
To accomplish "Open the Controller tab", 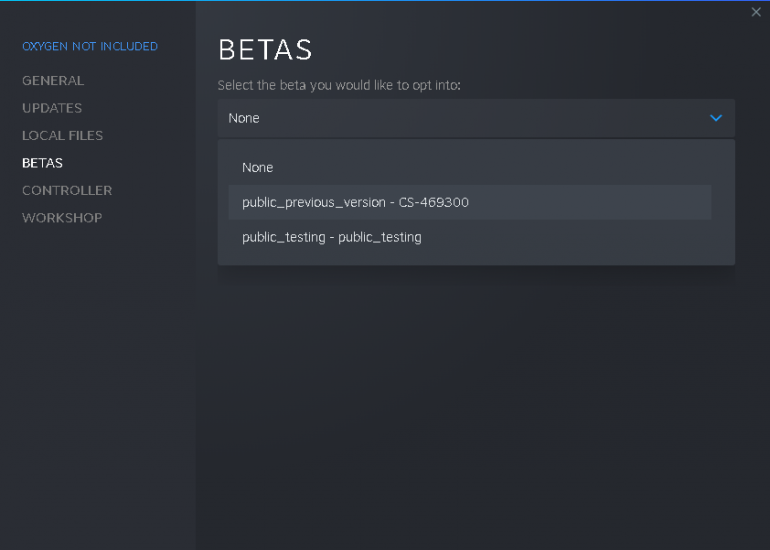I will [67, 191].
